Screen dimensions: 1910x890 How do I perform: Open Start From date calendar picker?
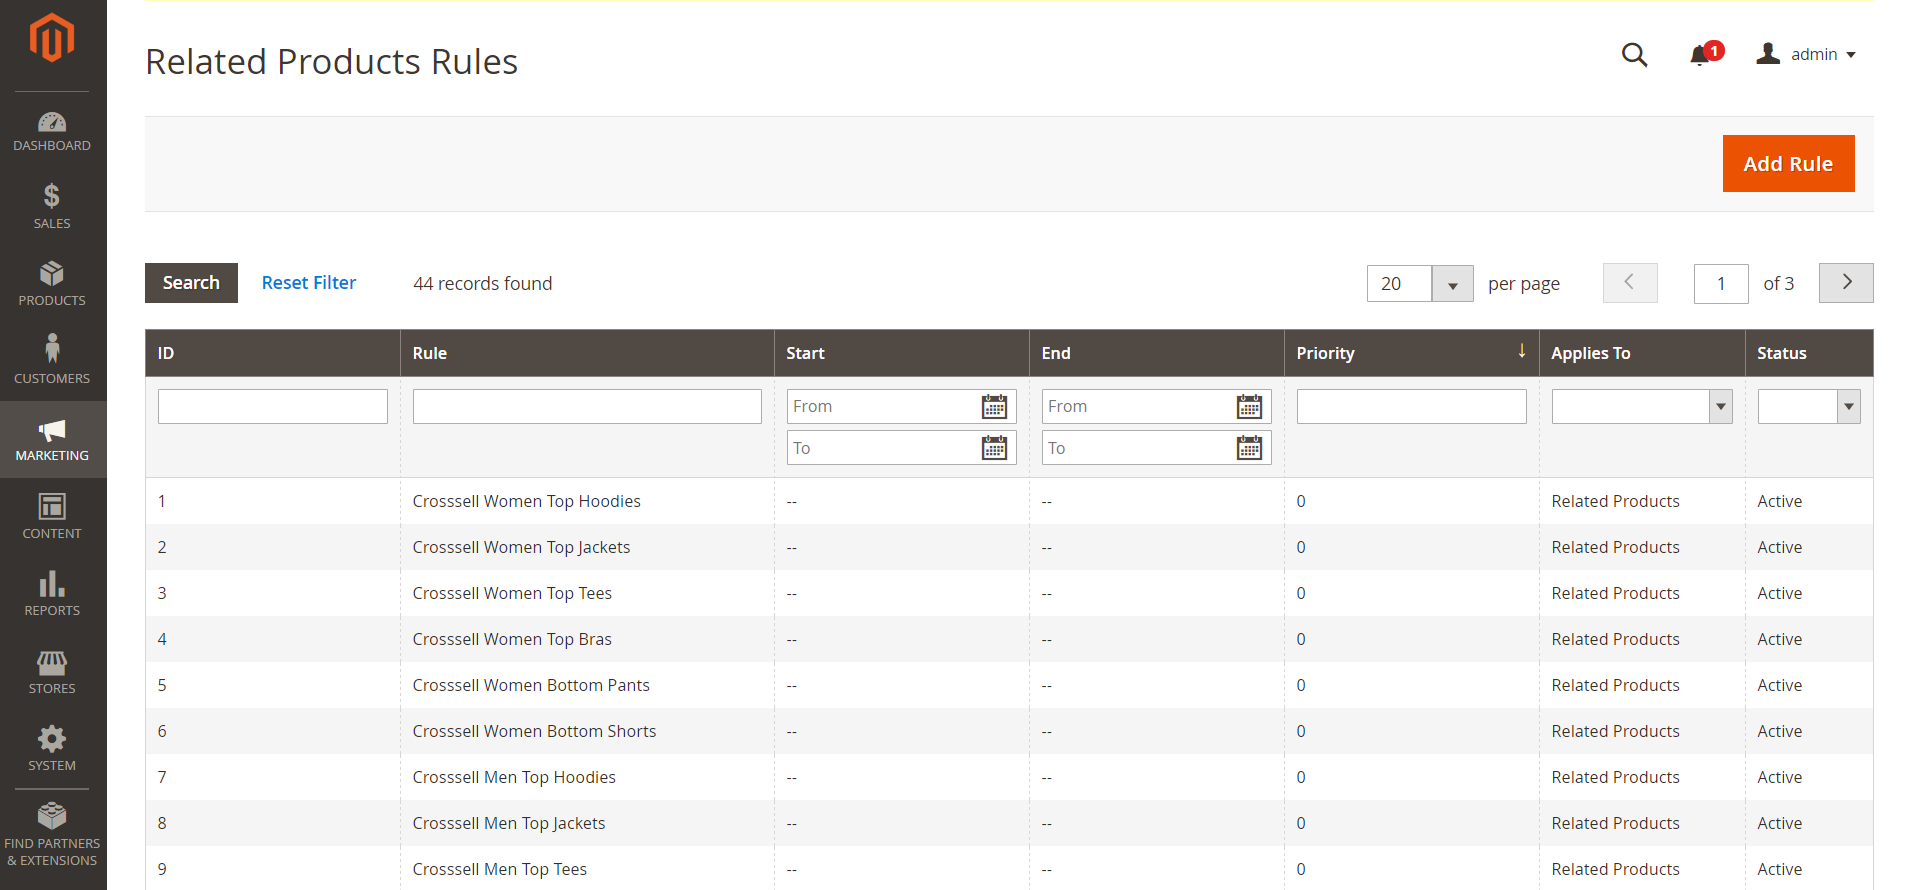(994, 407)
